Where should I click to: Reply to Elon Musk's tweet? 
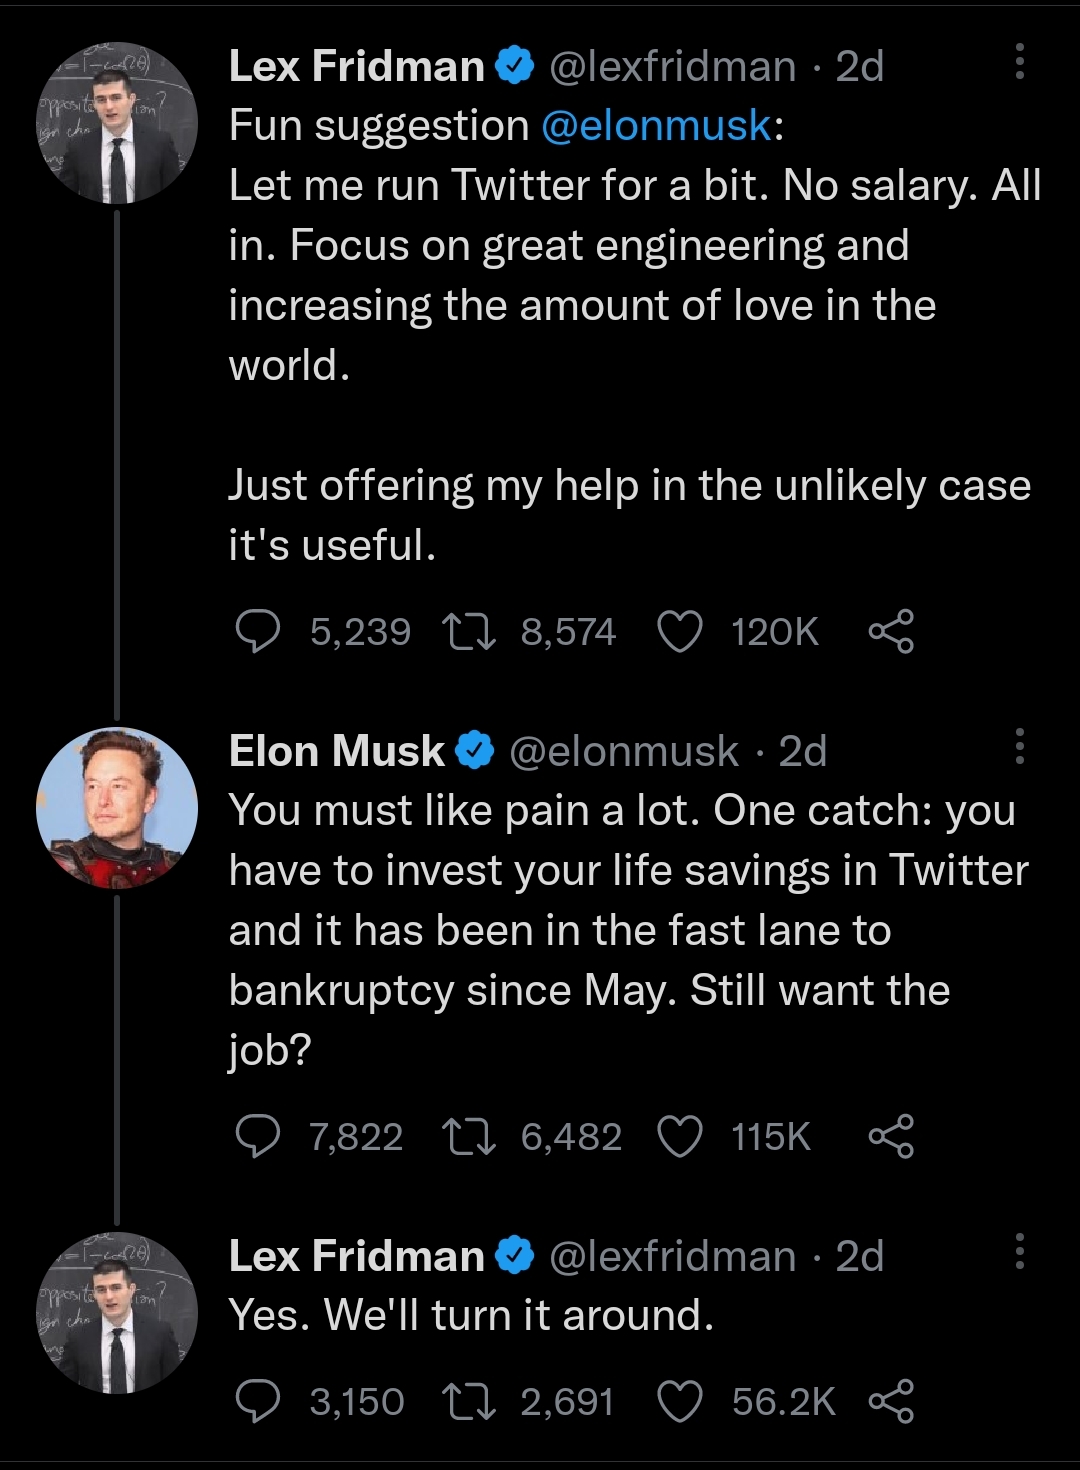[x=257, y=1137]
